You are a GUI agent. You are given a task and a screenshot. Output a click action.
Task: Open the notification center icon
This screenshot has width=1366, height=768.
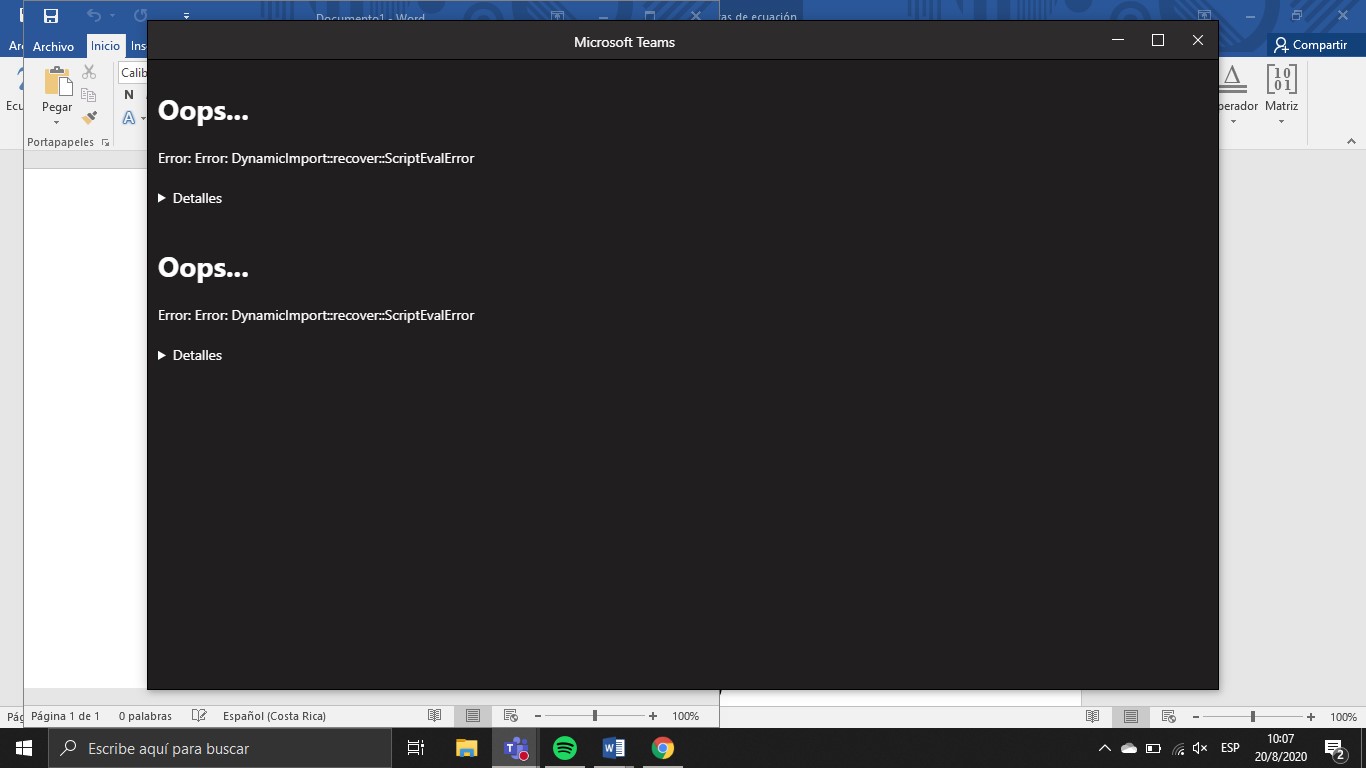point(1335,748)
